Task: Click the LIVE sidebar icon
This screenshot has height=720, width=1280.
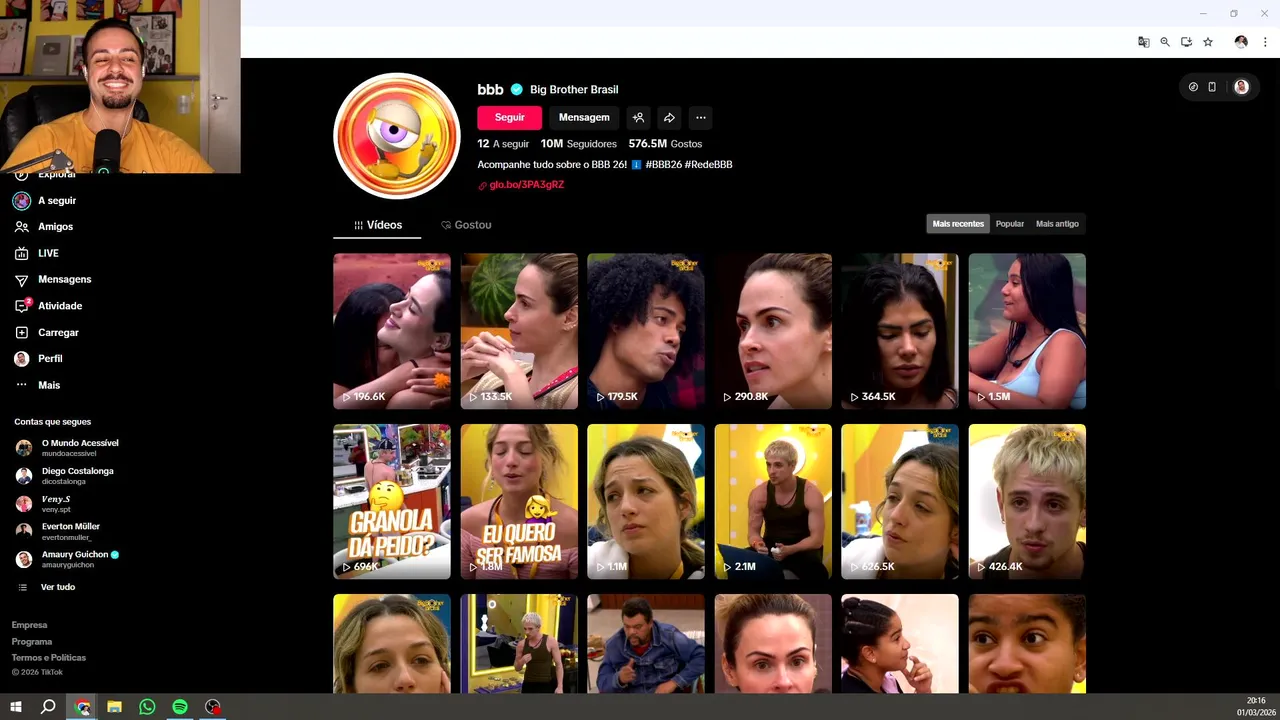Action: coord(21,253)
